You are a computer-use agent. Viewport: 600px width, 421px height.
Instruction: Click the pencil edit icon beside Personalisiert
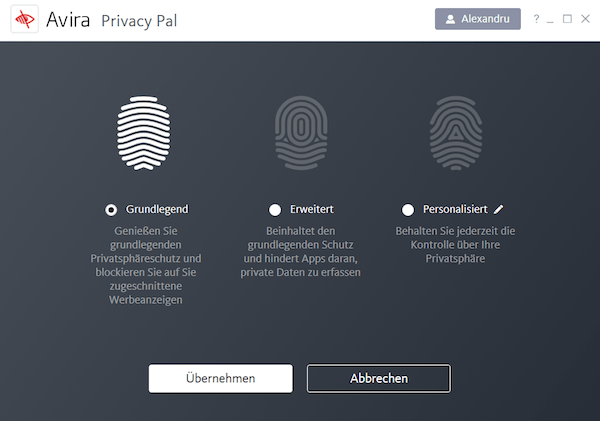(x=499, y=209)
